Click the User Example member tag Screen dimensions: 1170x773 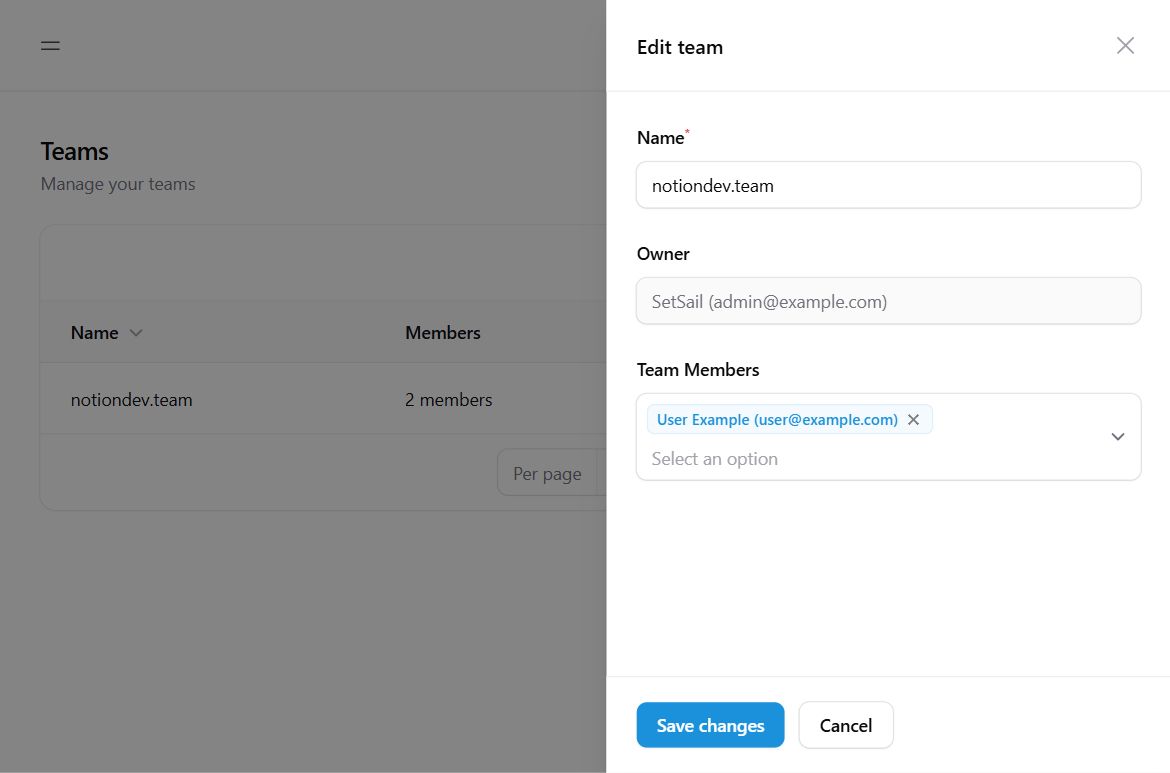coord(777,420)
